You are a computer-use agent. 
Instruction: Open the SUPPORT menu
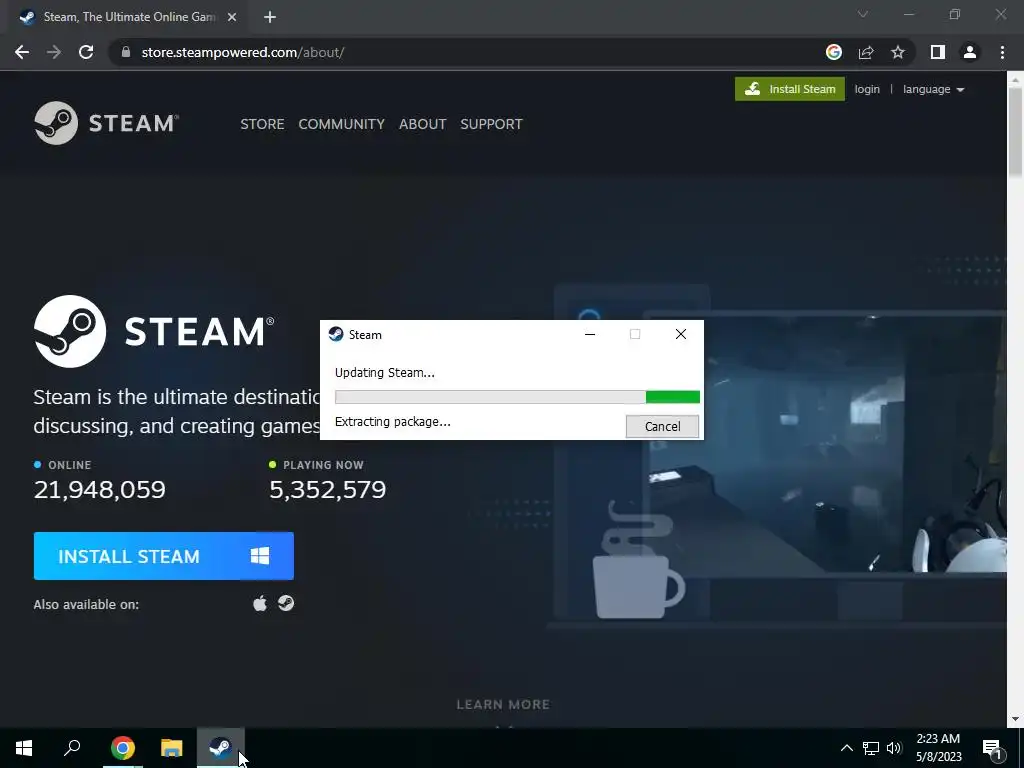491,124
